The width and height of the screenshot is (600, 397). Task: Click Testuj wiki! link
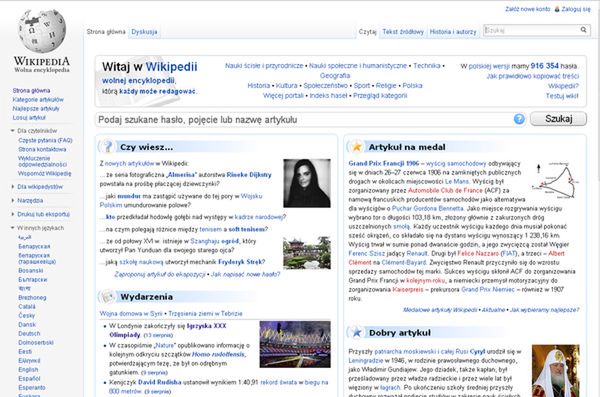(x=562, y=96)
